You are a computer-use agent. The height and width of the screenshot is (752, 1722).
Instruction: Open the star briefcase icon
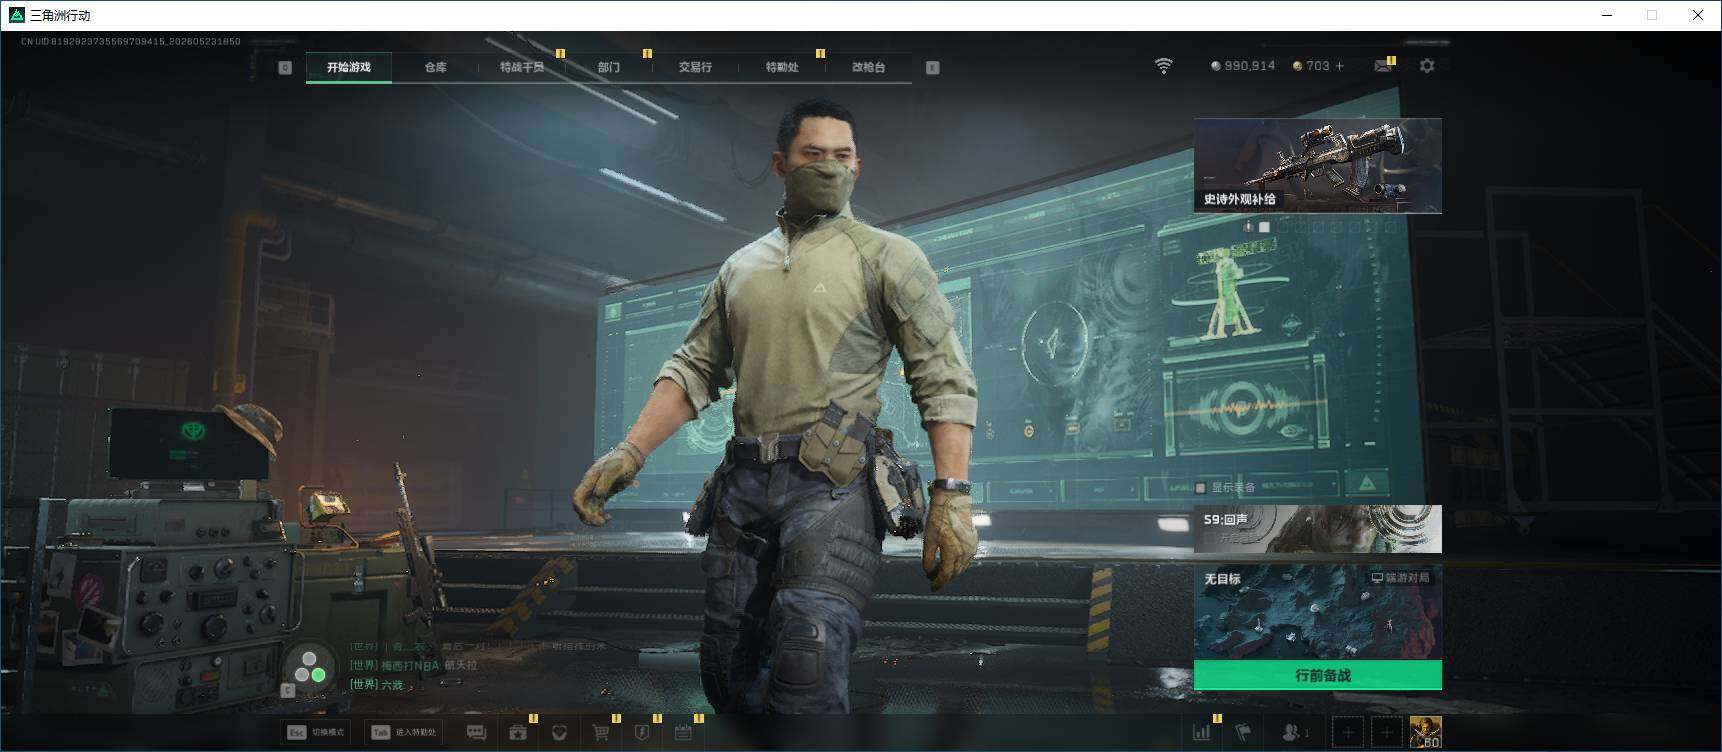518,733
